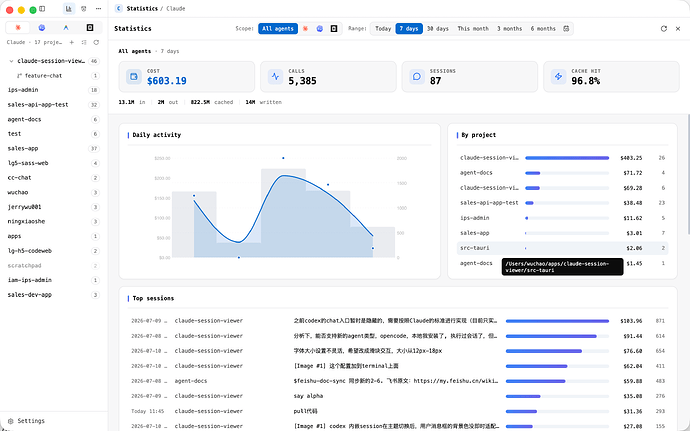Click the $91.44 session progress bar
Screen dimensions: 690x431
557,336
